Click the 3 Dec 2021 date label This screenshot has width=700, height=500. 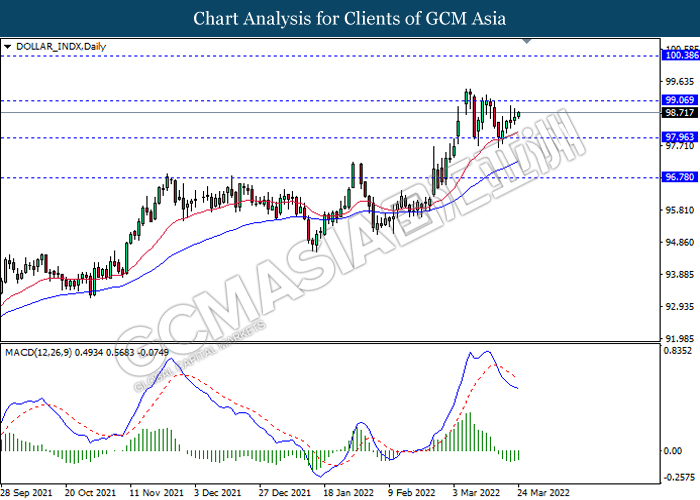coord(217,493)
